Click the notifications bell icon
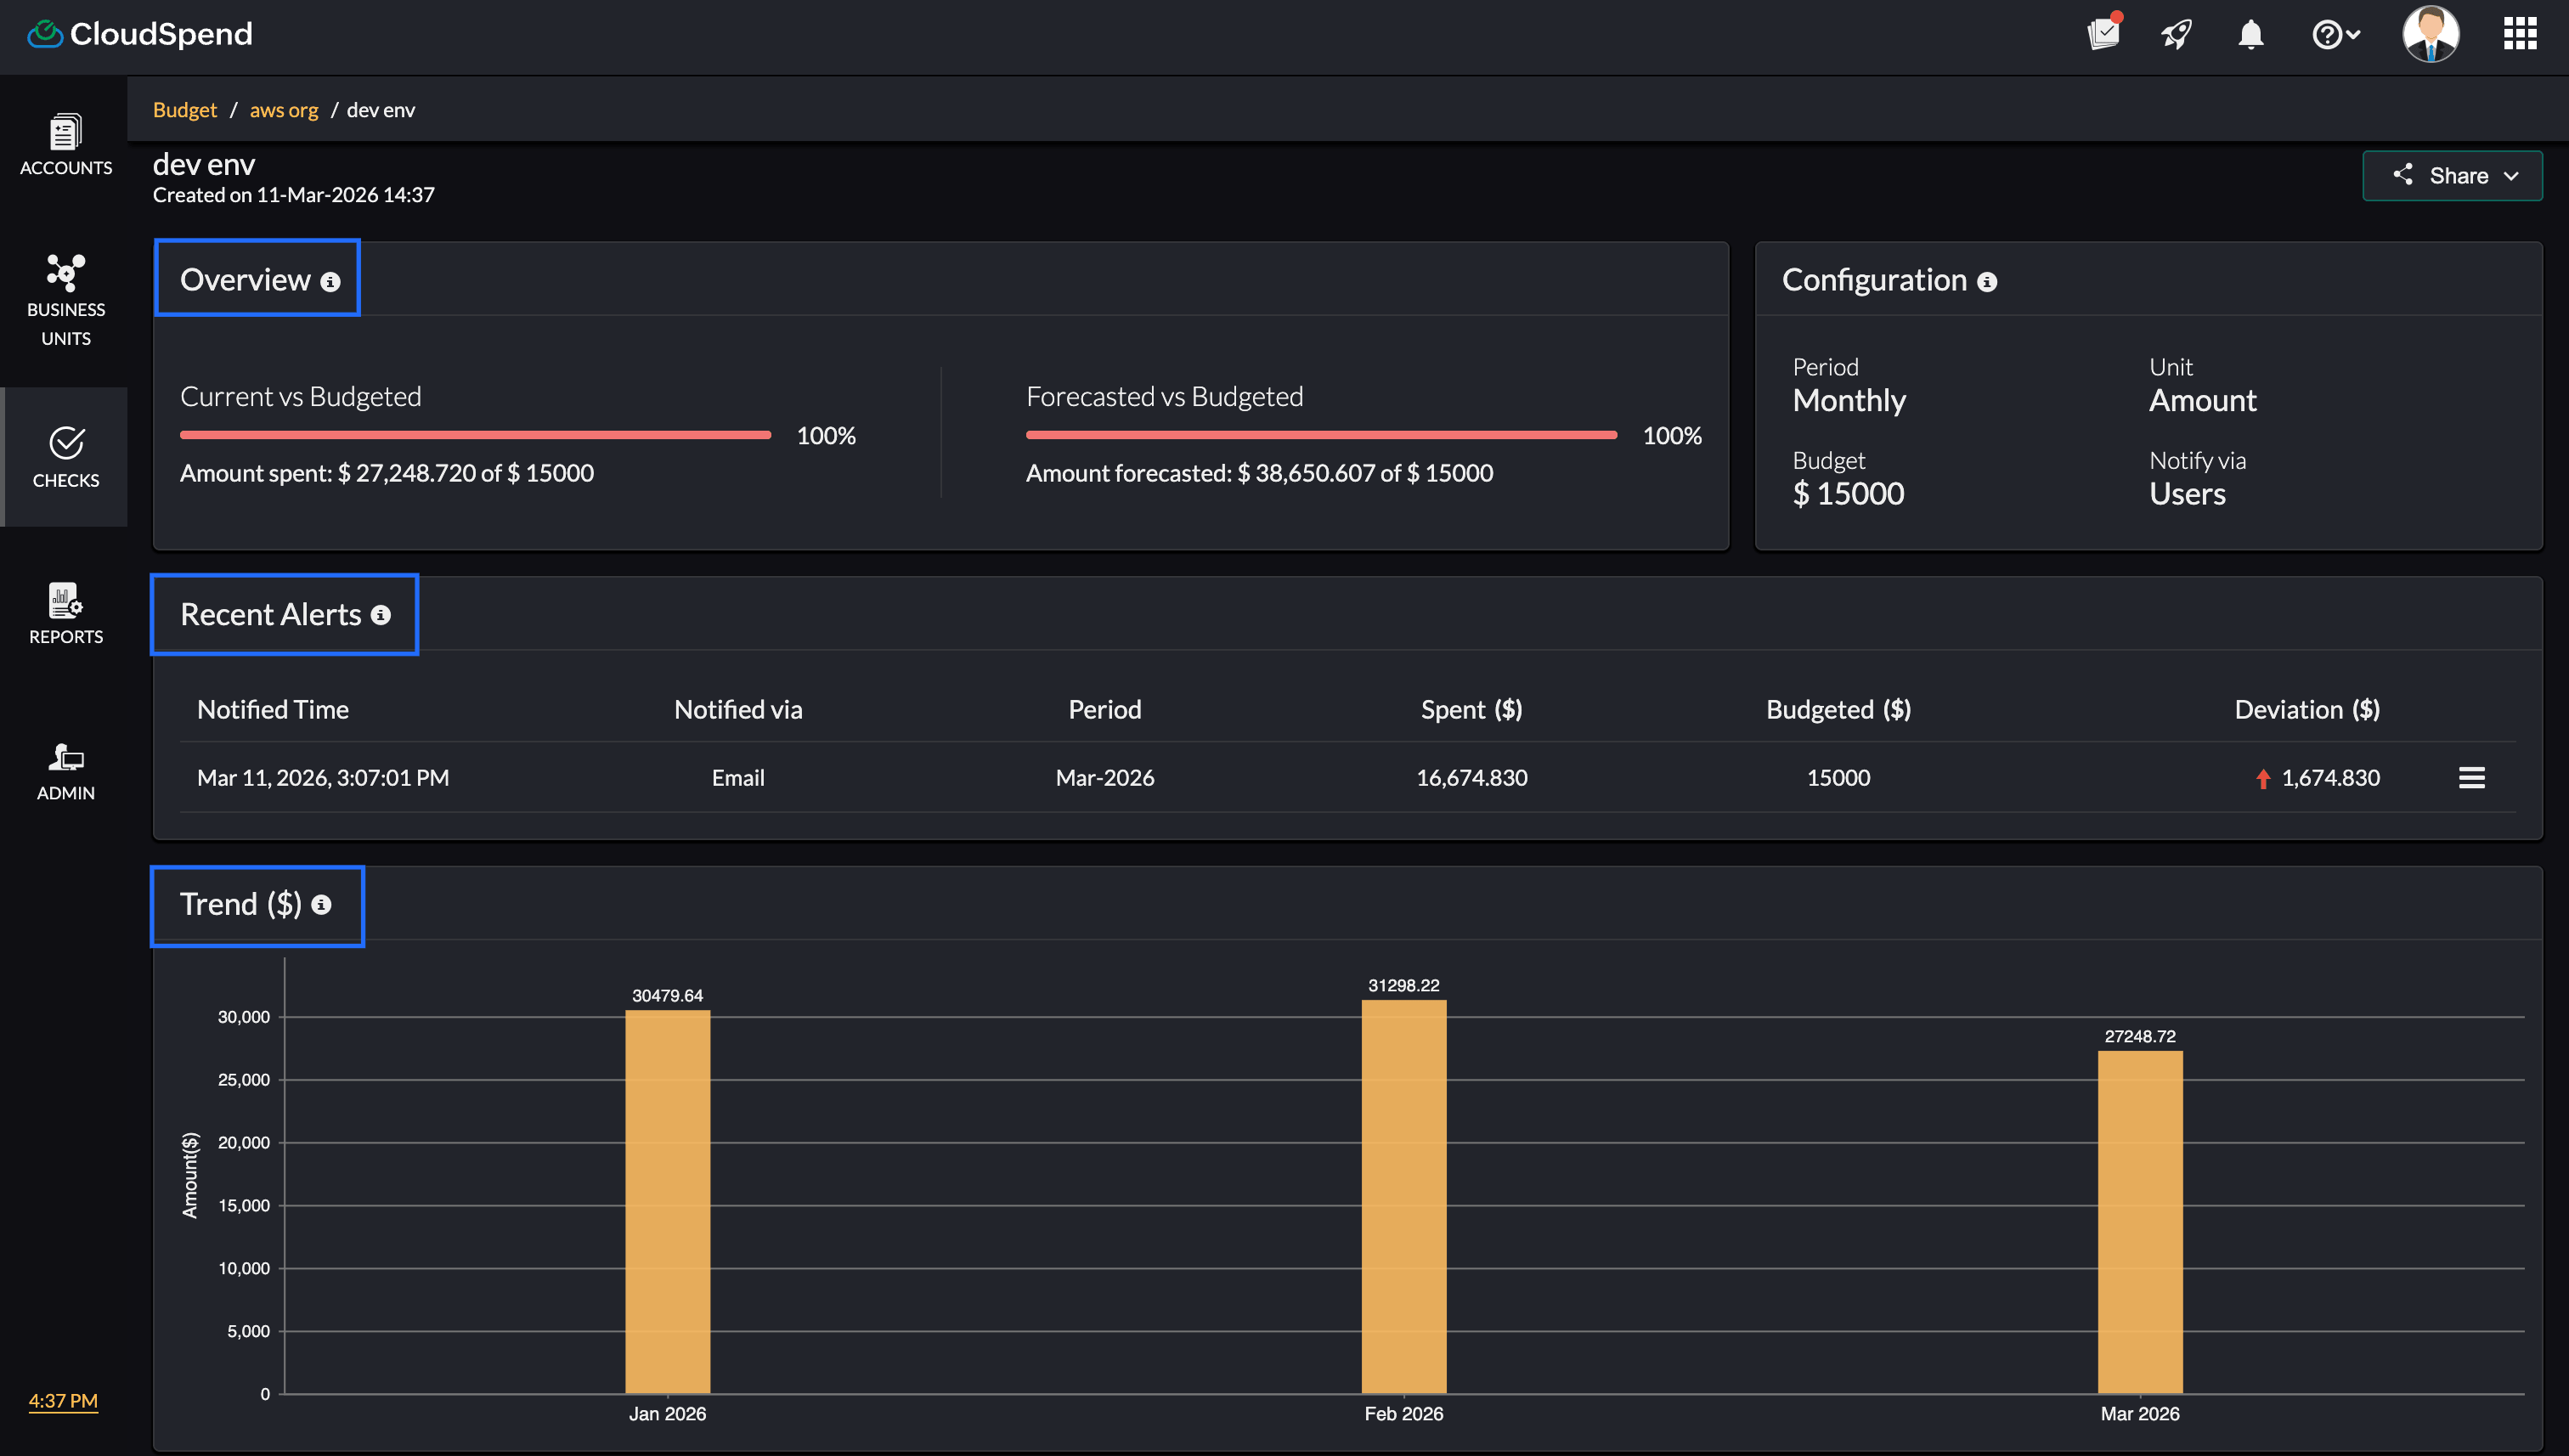2569x1456 pixels. point(2250,35)
